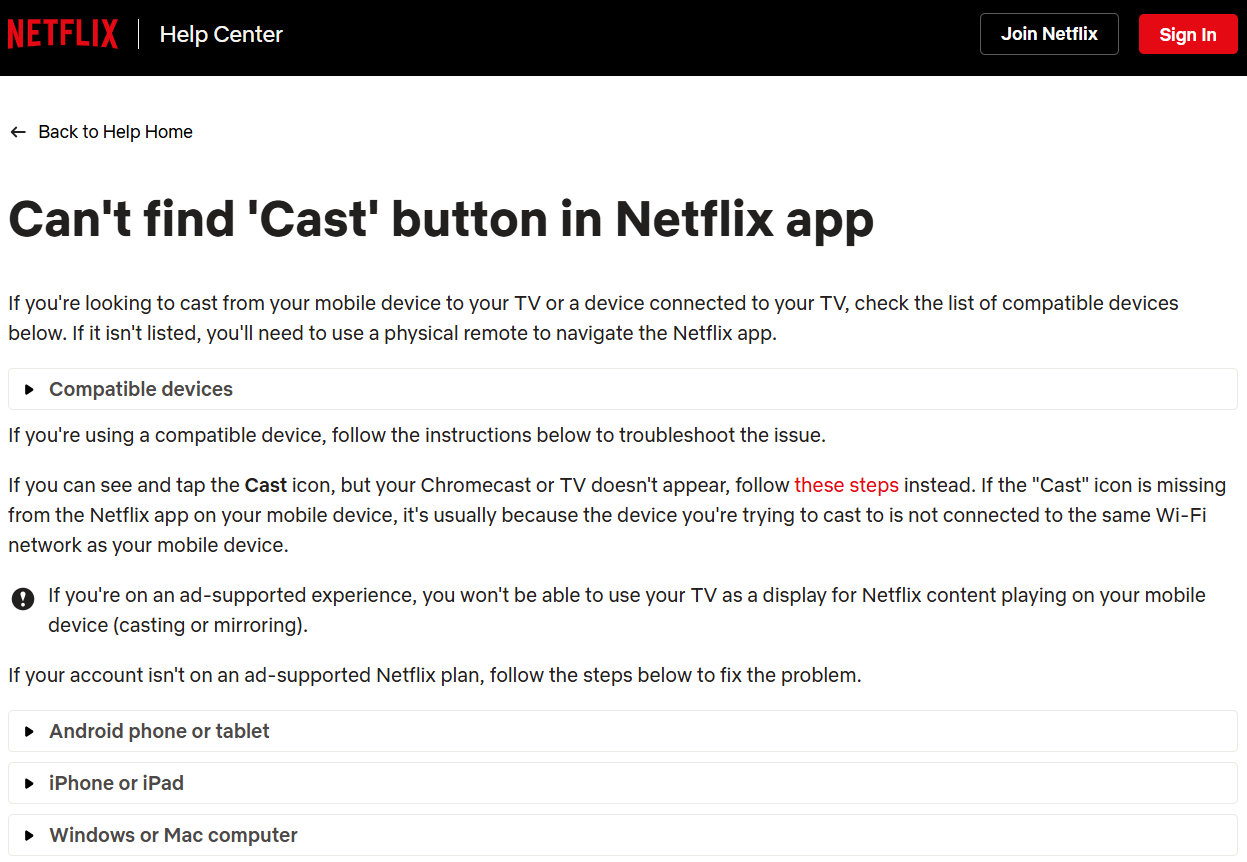Click the sentence about an ad-supported Netflix plan

pyautogui.click(x=435, y=675)
